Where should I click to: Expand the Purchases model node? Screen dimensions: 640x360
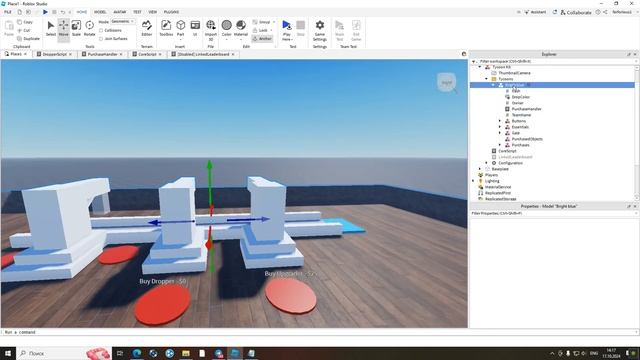[x=500, y=145]
